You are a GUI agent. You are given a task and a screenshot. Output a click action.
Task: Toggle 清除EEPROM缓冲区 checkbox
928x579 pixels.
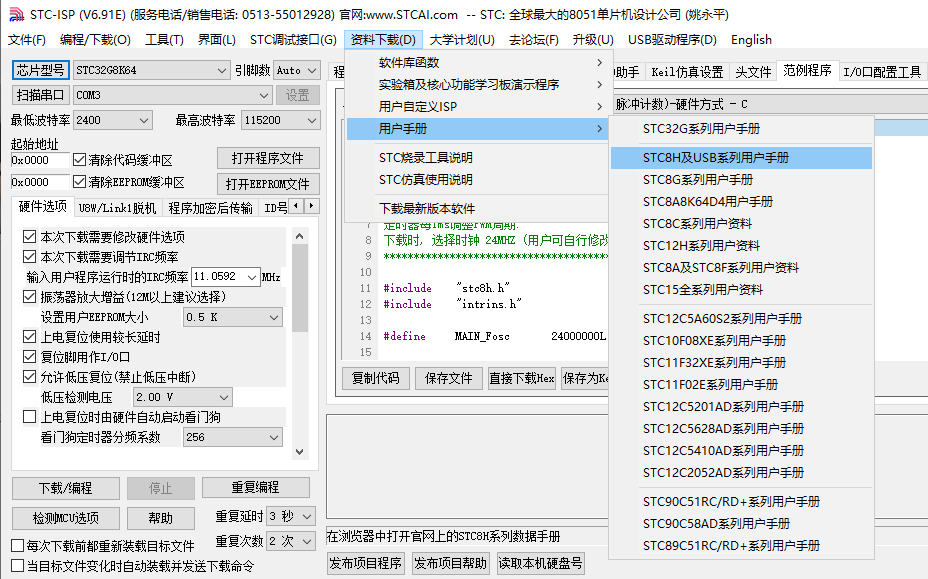click(x=79, y=182)
